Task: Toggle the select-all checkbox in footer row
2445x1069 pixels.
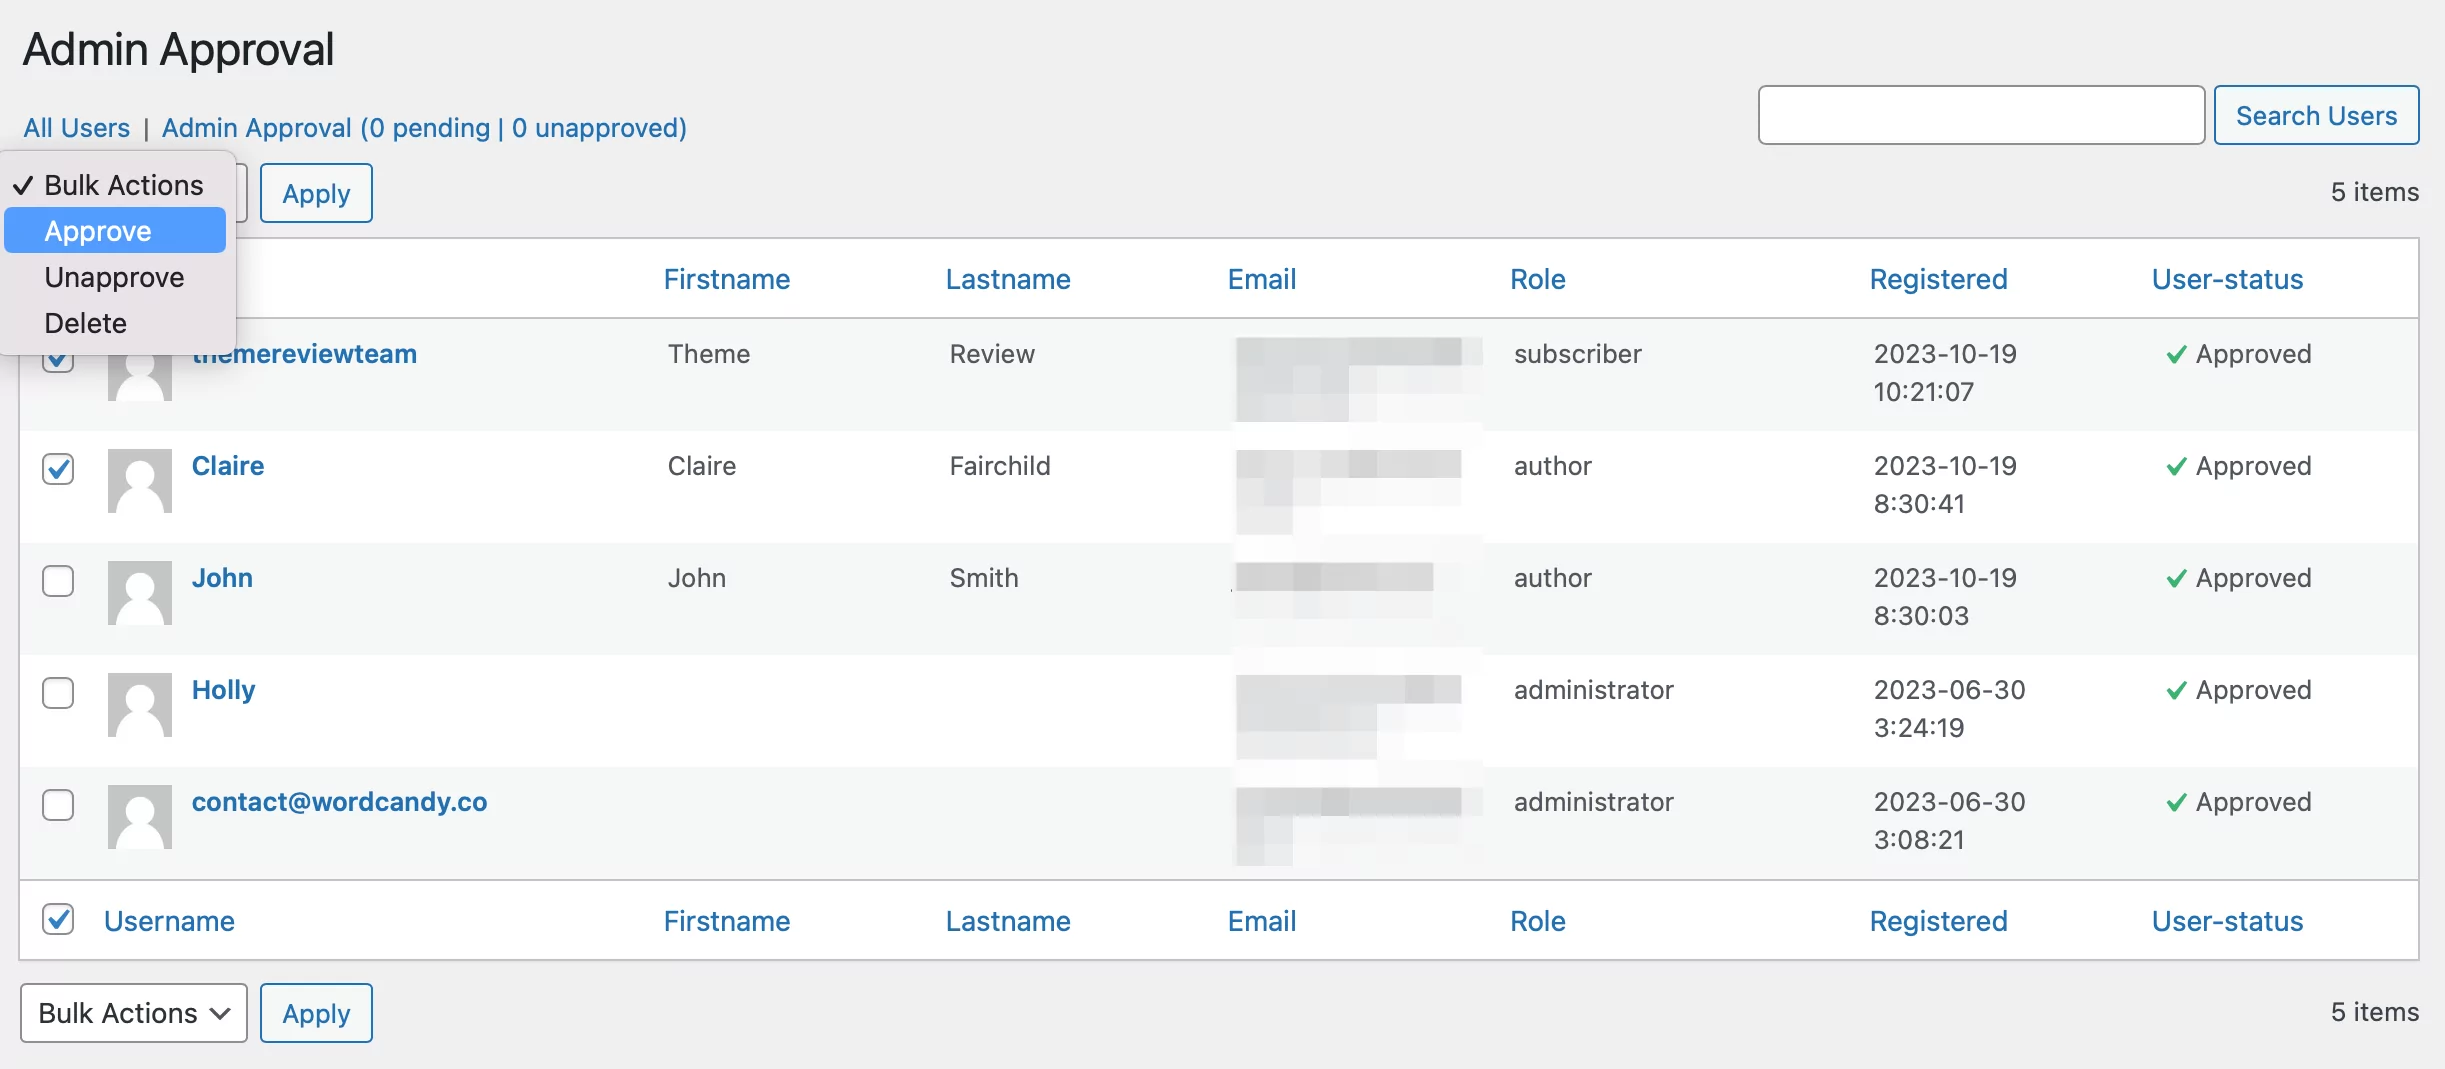Action: click(x=58, y=919)
